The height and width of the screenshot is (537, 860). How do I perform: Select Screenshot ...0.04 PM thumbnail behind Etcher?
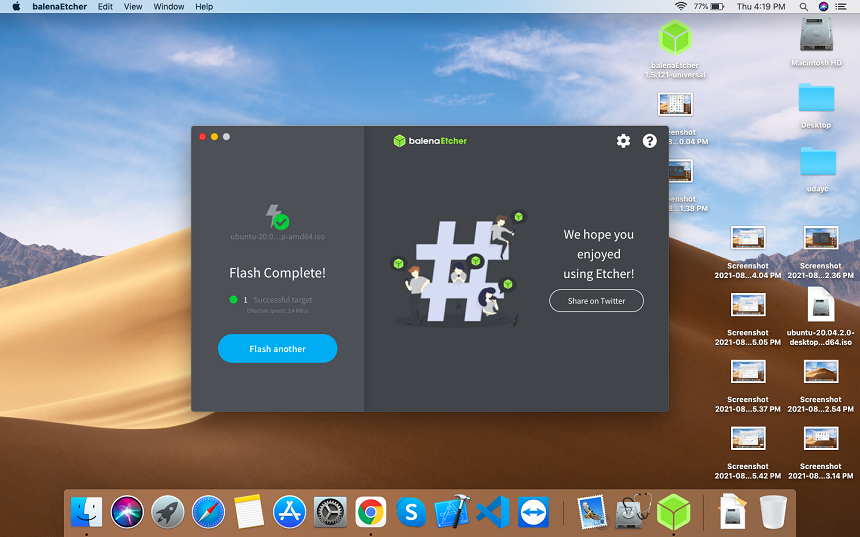pos(675,104)
